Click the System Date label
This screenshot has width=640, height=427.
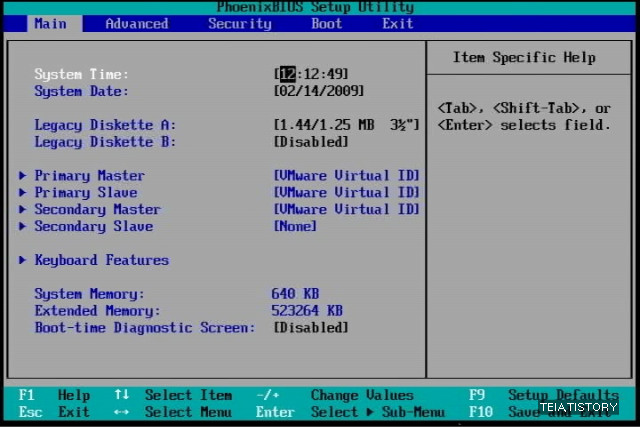tap(81, 91)
